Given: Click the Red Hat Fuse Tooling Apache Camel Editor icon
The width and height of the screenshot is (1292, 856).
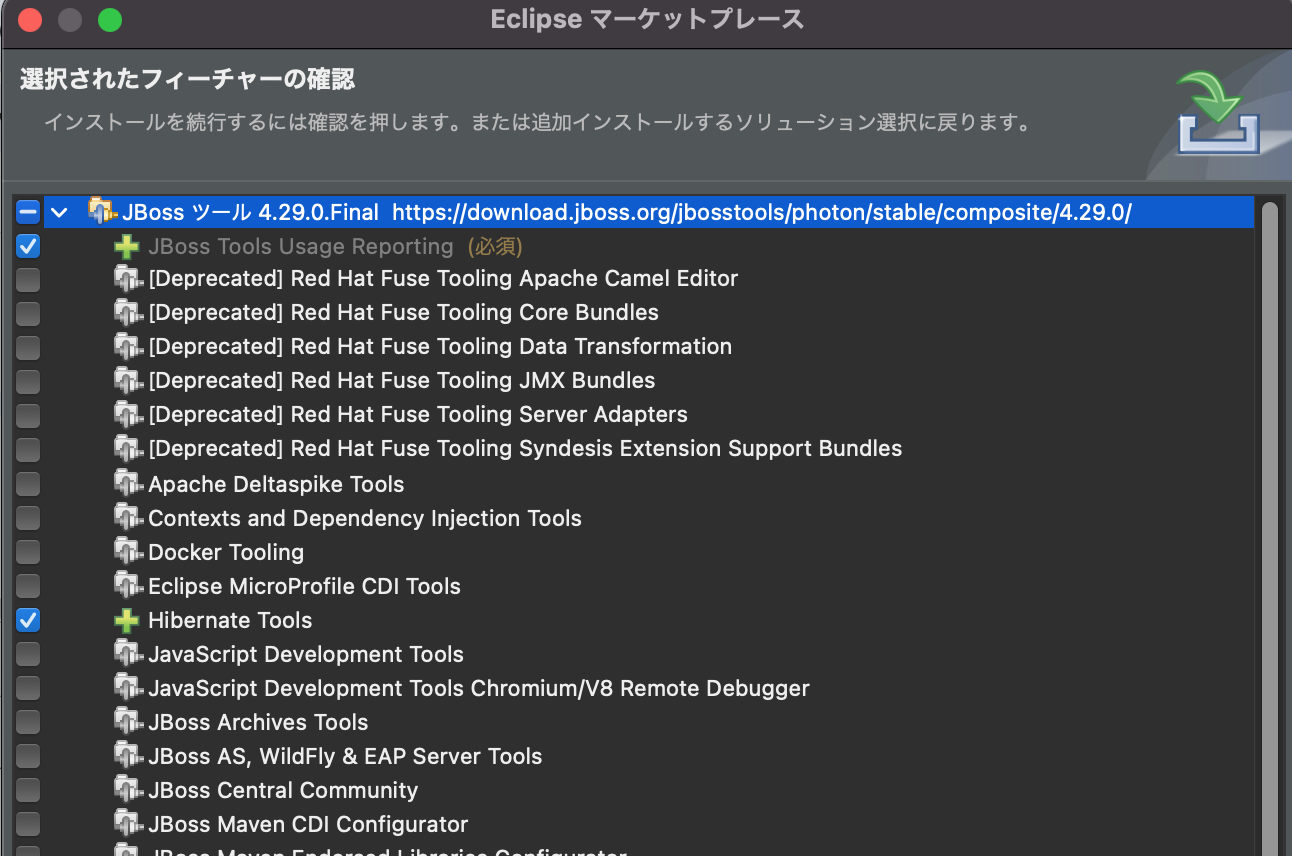Looking at the screenshot, I should point(127,278).
